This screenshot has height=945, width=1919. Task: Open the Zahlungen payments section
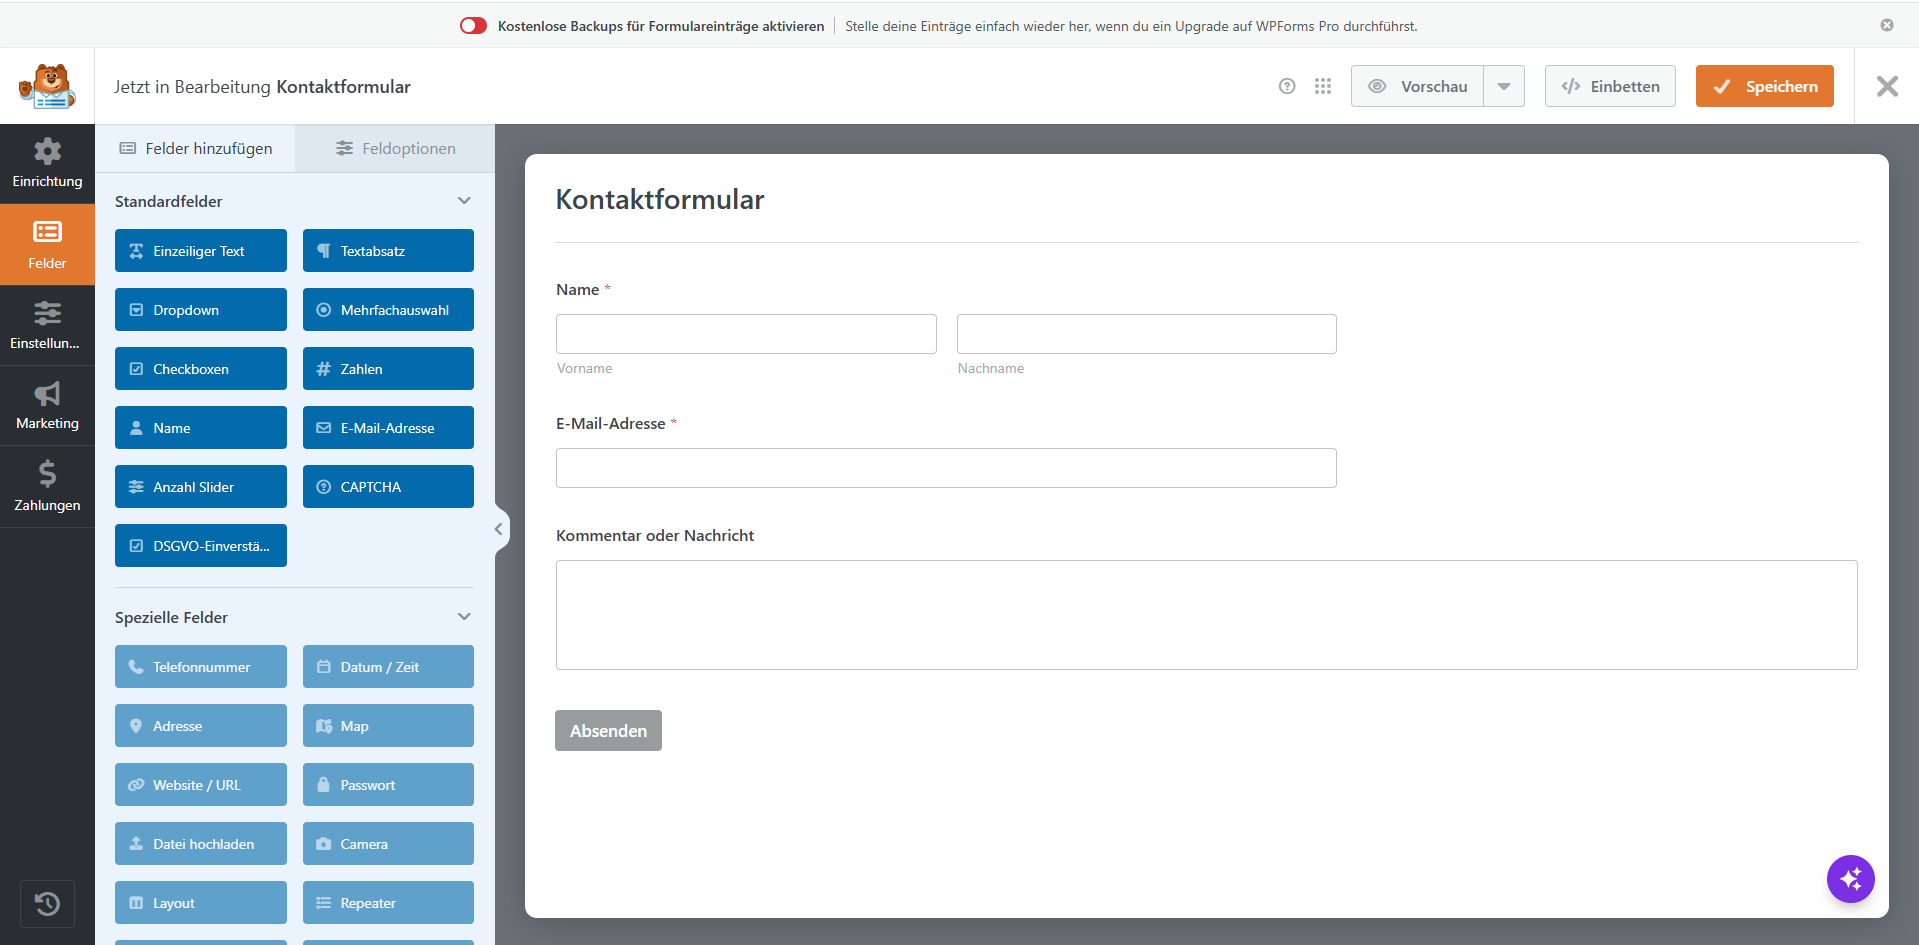[x=47, y=487]
